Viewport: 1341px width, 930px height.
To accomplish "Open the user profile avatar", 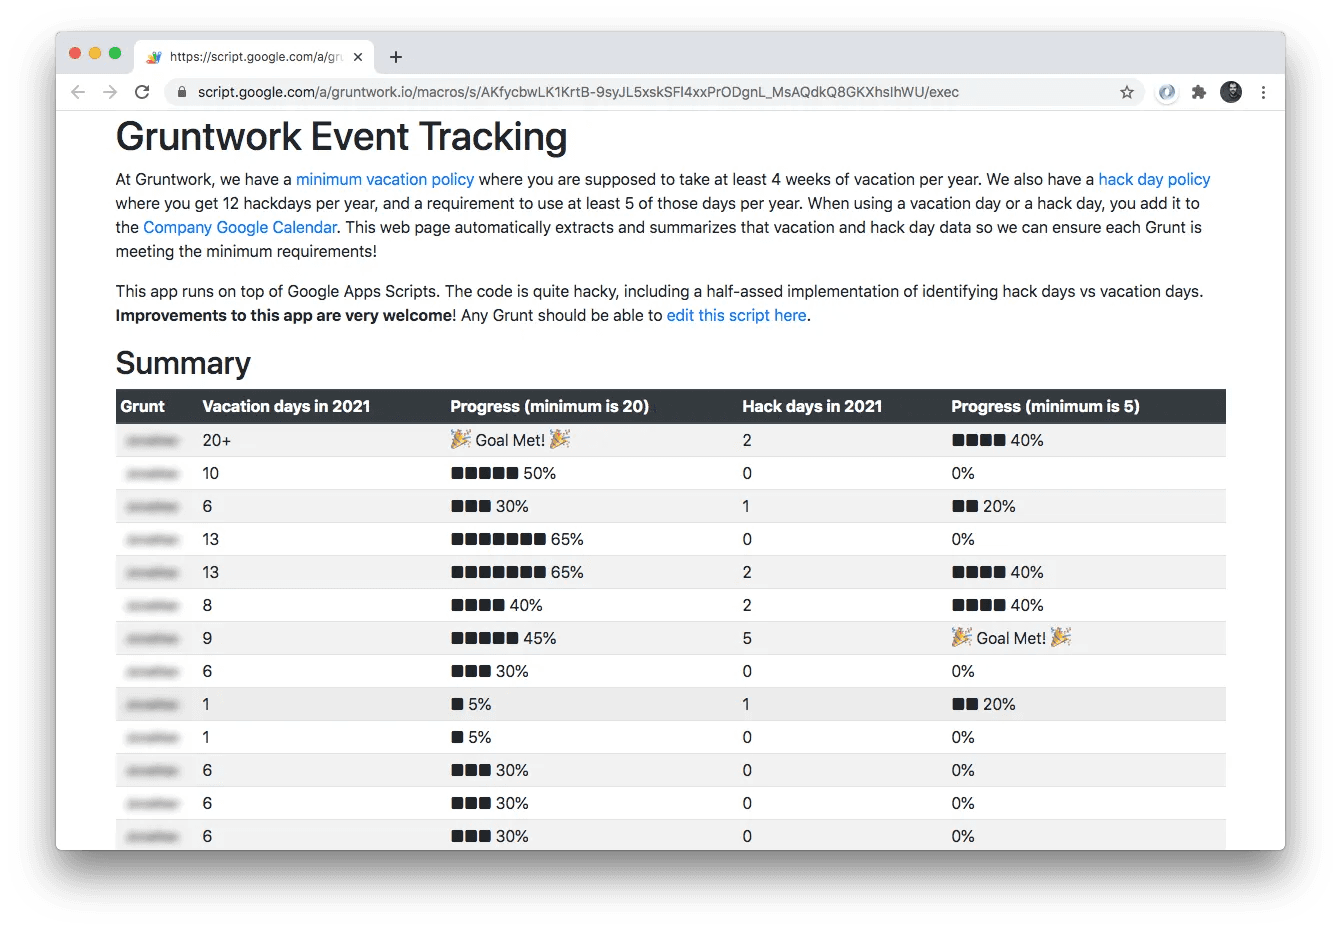I will [x=1231, y=92].
